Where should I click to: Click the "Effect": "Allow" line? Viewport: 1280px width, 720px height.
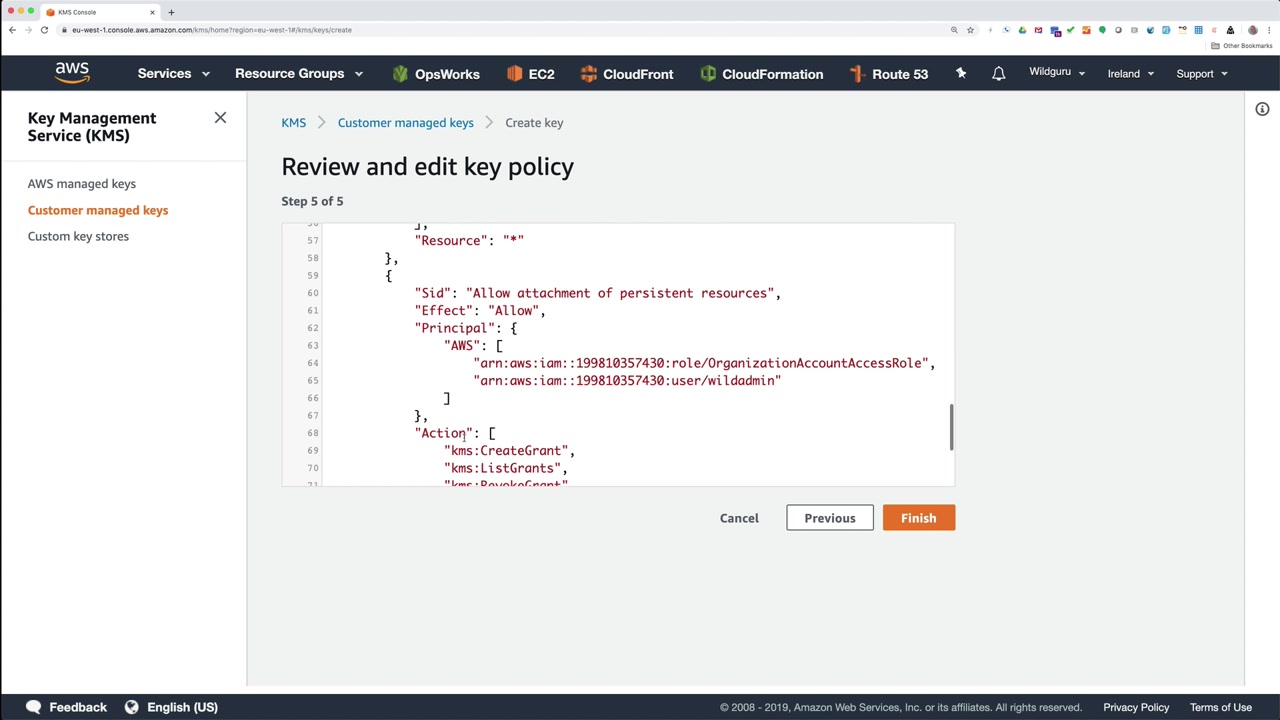pos(480,311)
